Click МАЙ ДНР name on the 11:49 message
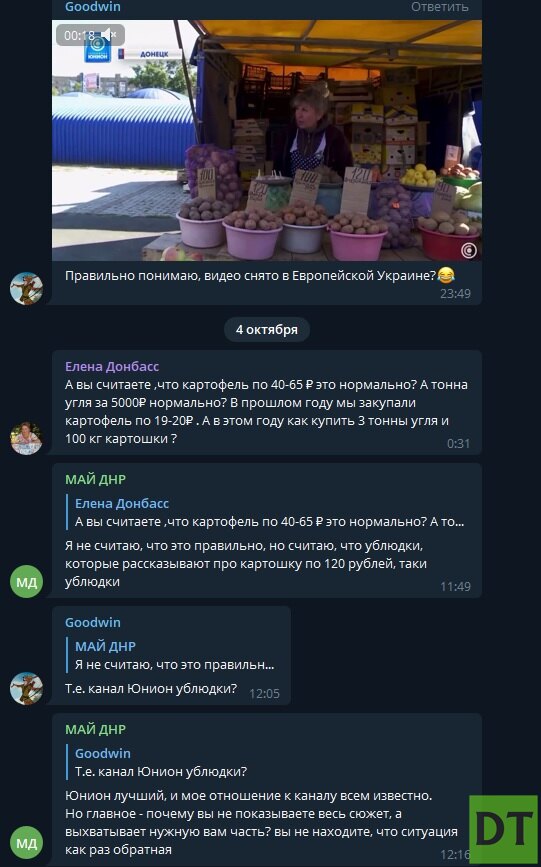541x867 pixels. pos(96,479)
